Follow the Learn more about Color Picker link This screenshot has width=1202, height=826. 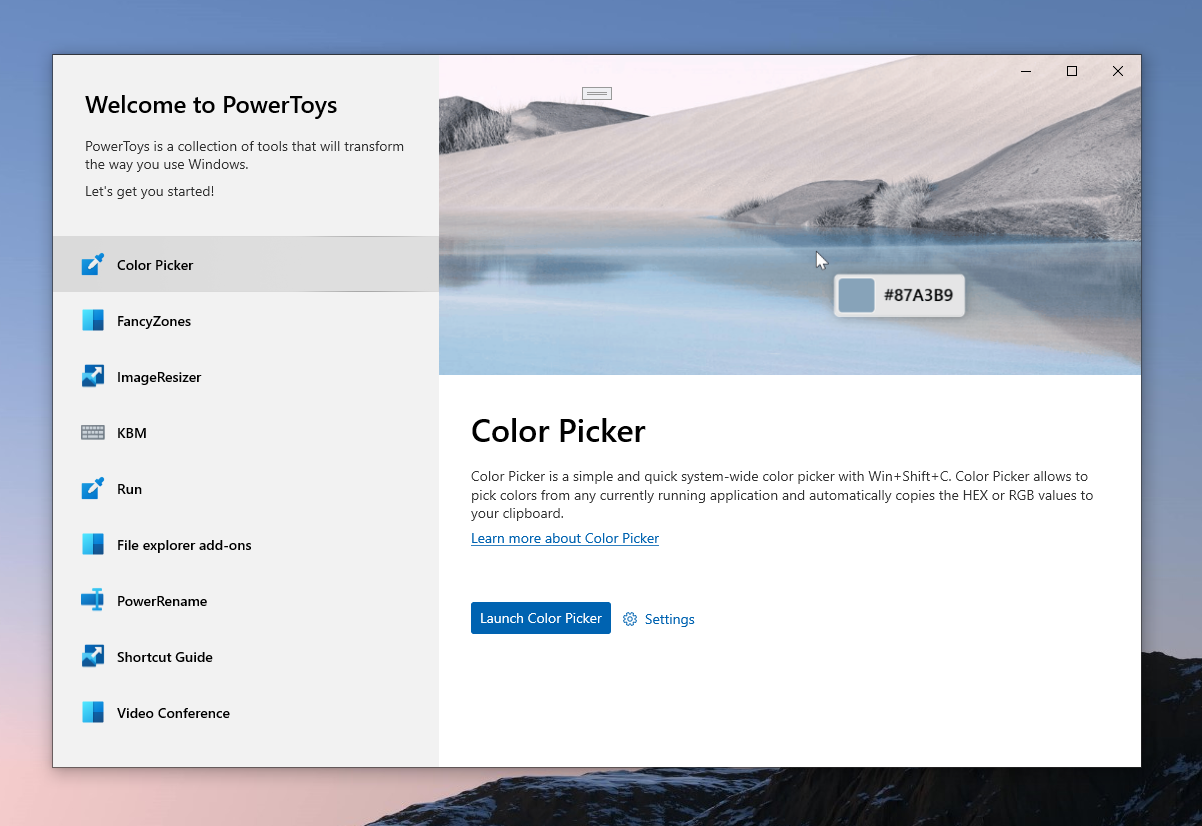565,538
